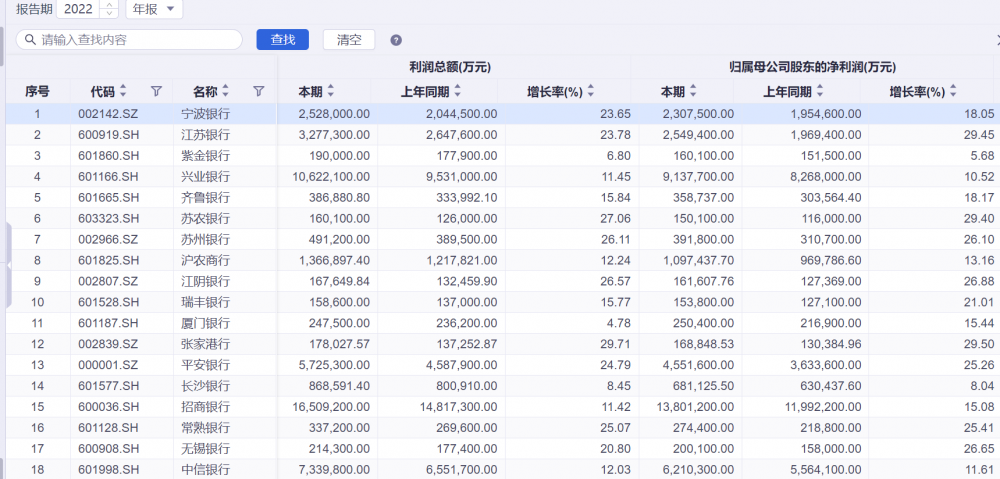Click growth rate cell 29.45
The image size is (1000, 479).
980,135
